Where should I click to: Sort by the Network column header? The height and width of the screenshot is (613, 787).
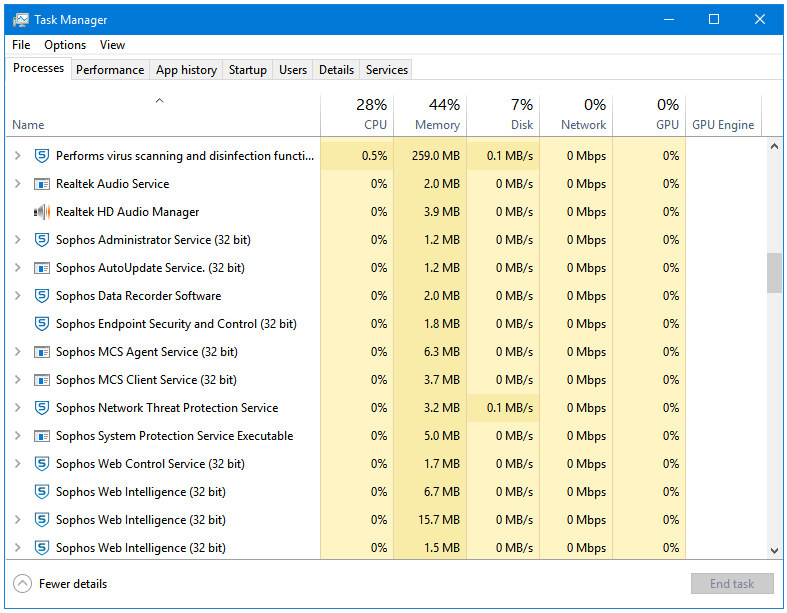pyautogui.click(x=576, y=115)
